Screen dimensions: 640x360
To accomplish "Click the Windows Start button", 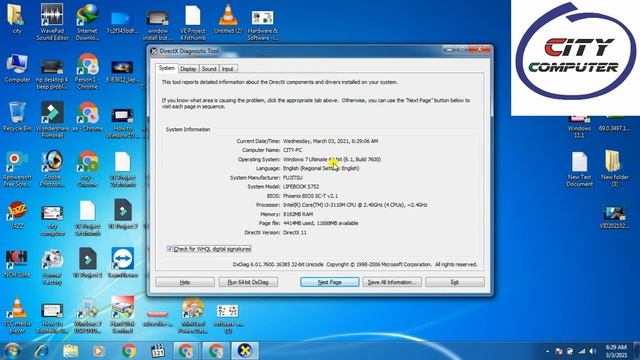I will click(12, 351).
